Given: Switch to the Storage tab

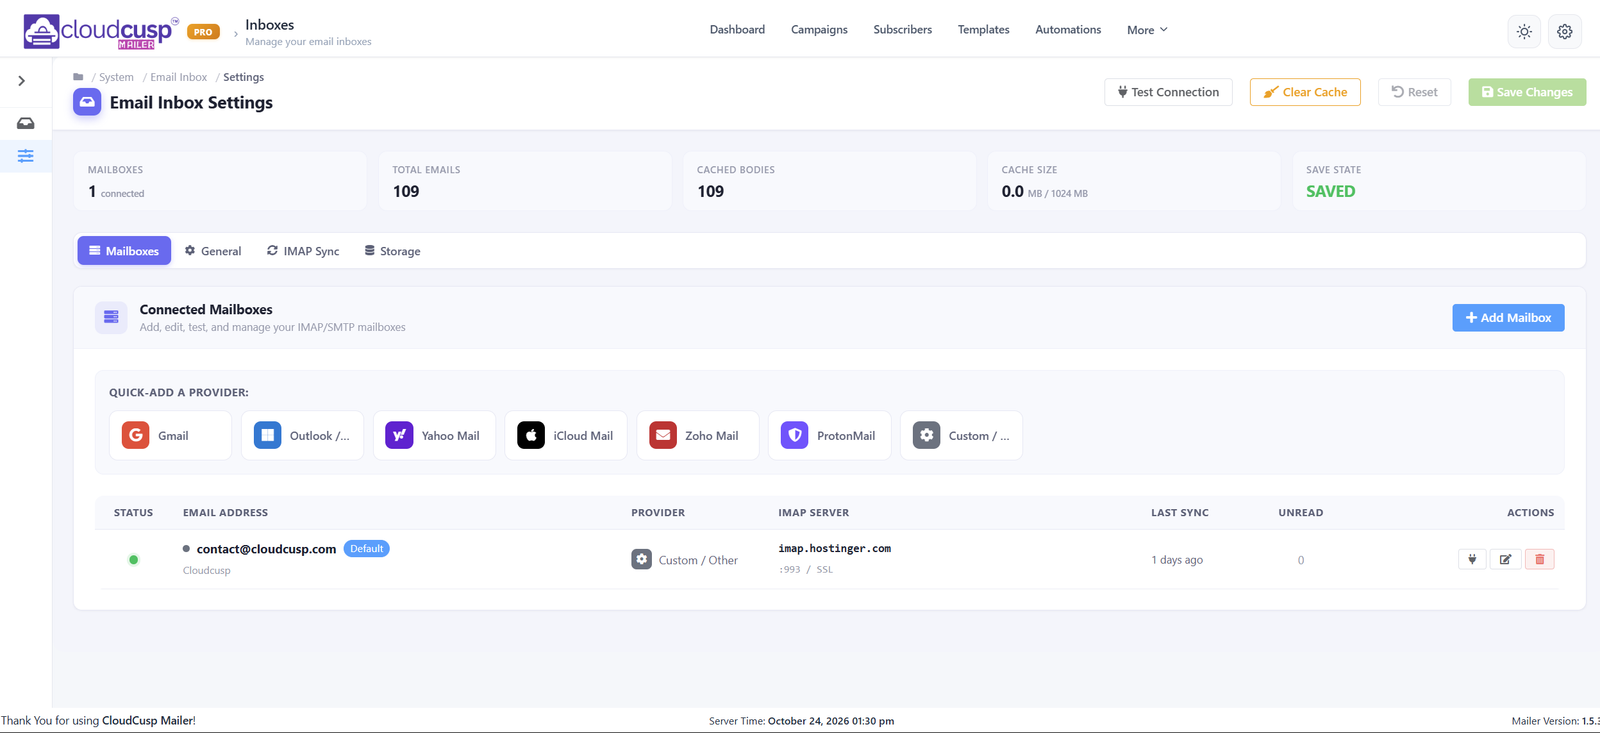Looking at the screenshot, I should point(392,251).
